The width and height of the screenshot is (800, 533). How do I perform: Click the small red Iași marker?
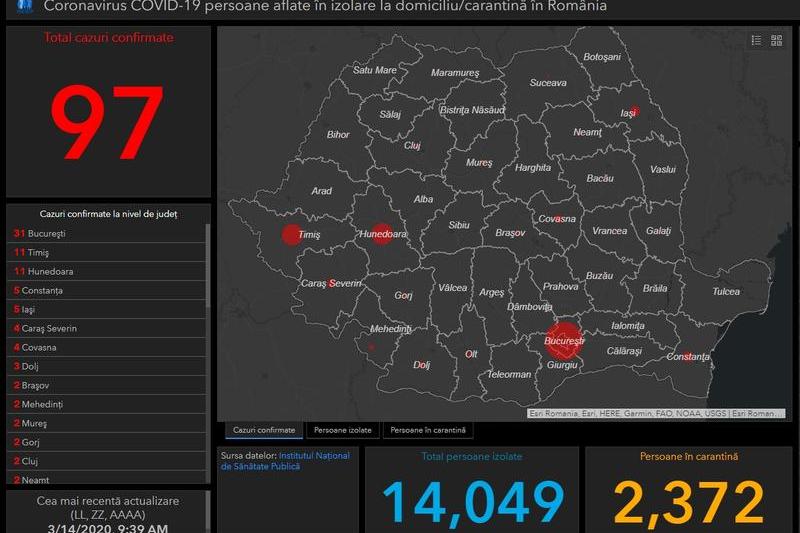pos(634,112)
